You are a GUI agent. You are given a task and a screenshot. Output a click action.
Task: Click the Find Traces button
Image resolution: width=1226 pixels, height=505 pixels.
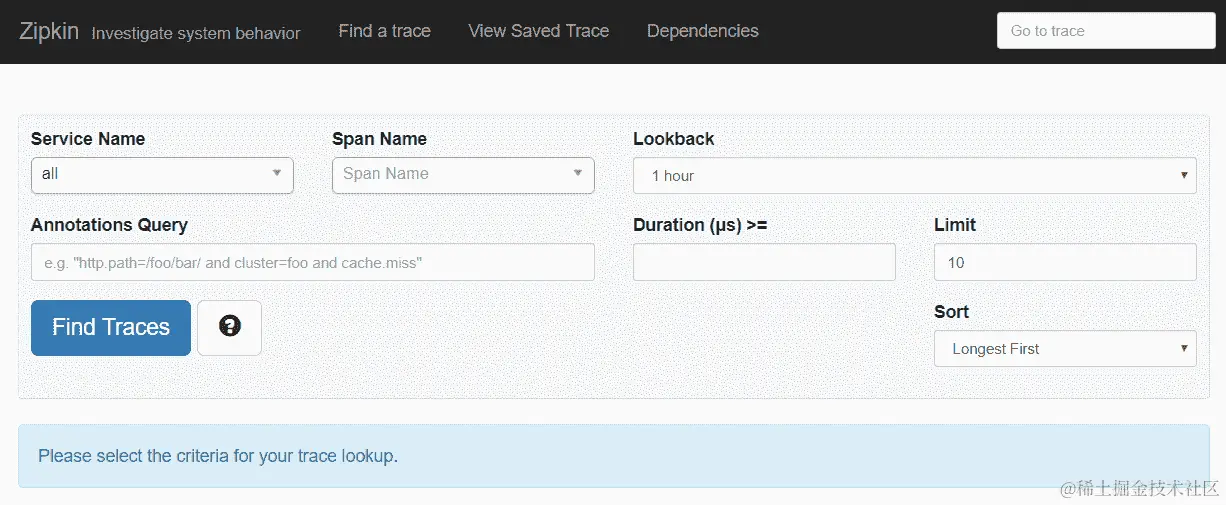[x=111, y=327]
